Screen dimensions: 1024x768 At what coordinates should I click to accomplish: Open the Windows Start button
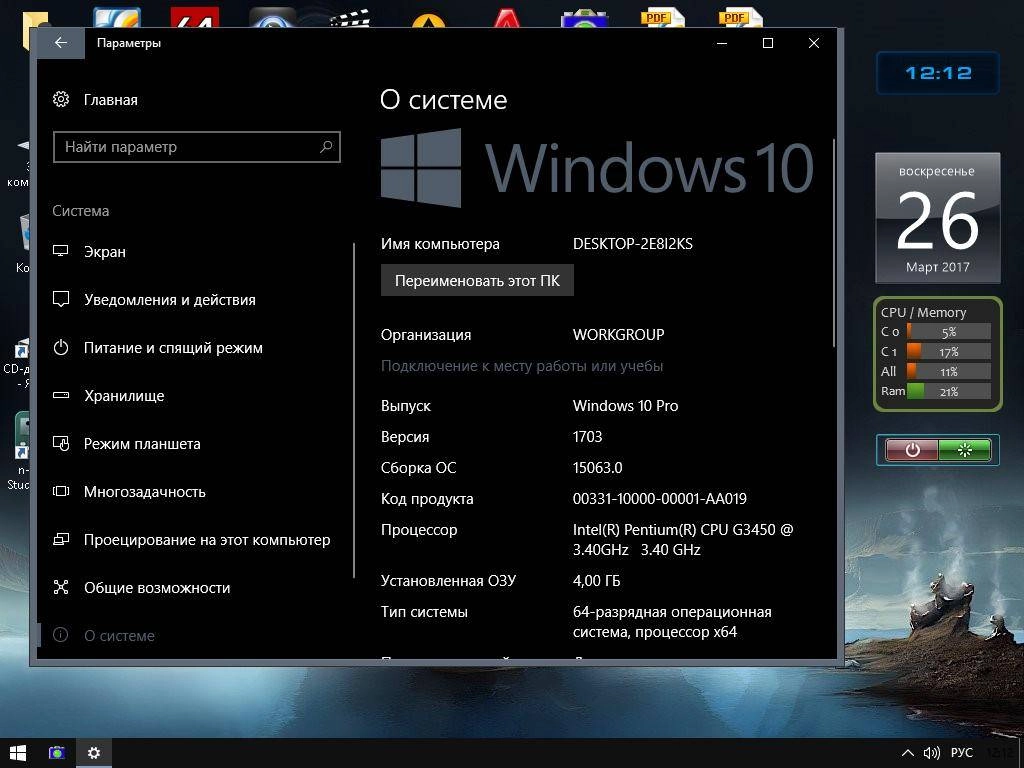(x=18, y=753)
